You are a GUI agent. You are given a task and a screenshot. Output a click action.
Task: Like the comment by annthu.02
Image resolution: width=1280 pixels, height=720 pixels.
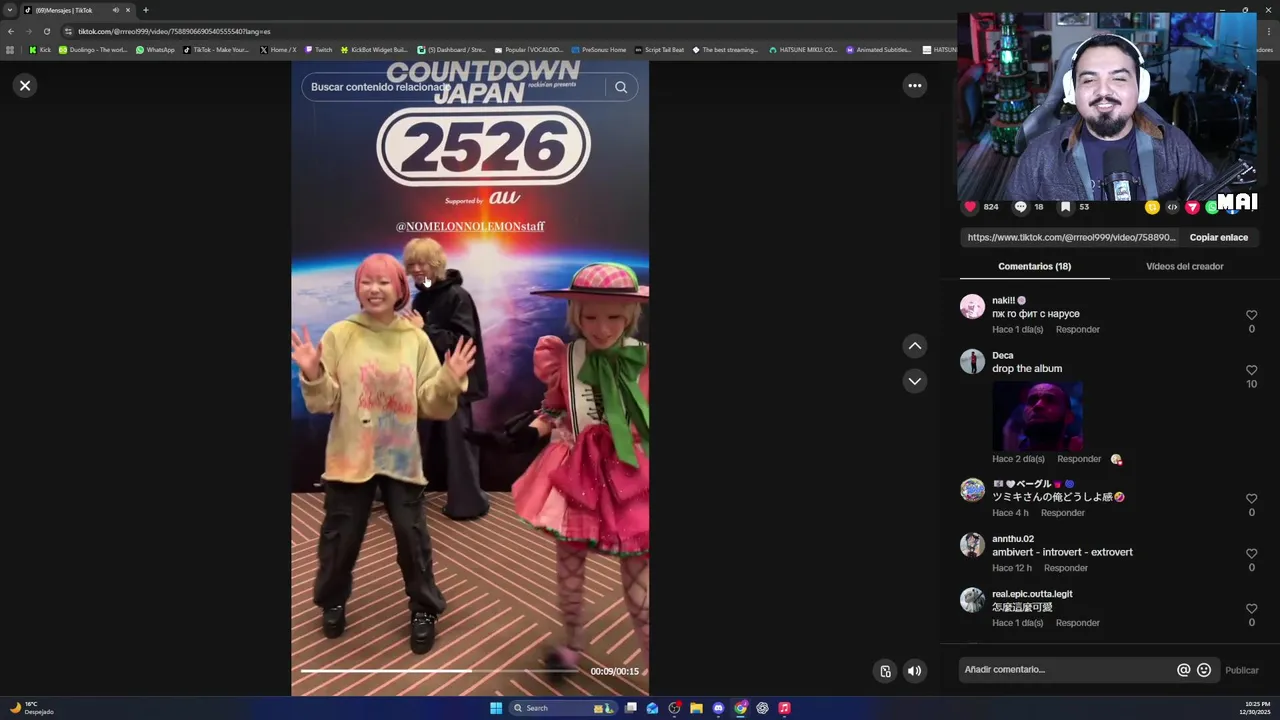tap(1251, 553)
